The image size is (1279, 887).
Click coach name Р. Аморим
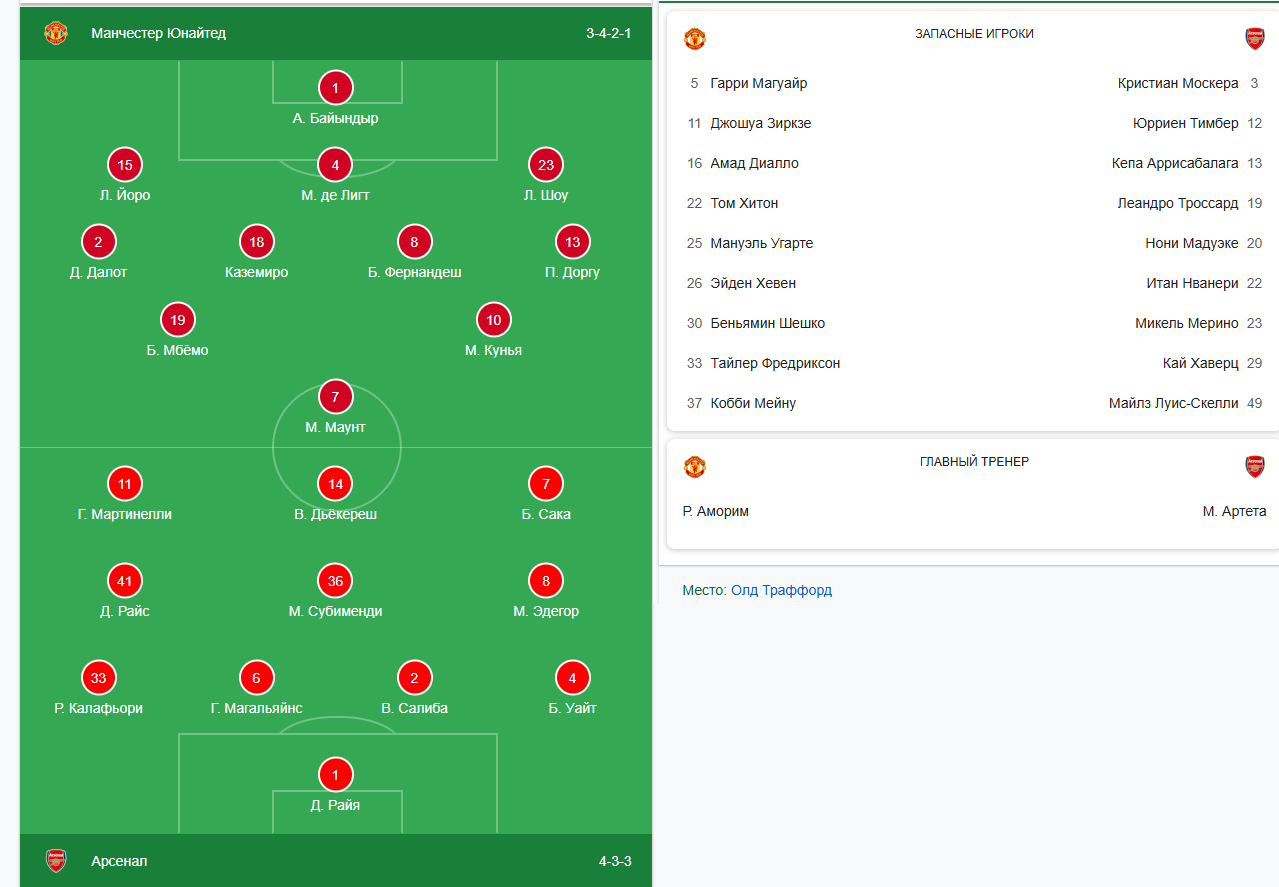(x=716, y=511)
